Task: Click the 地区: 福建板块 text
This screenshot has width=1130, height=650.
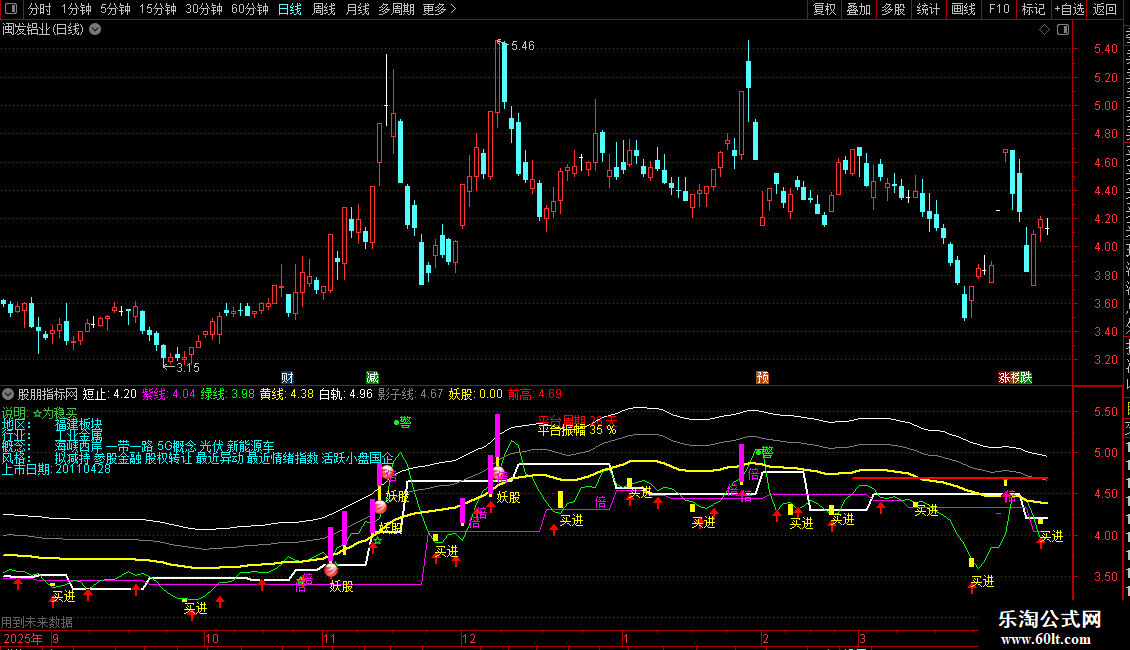Action: coord(53,425)
